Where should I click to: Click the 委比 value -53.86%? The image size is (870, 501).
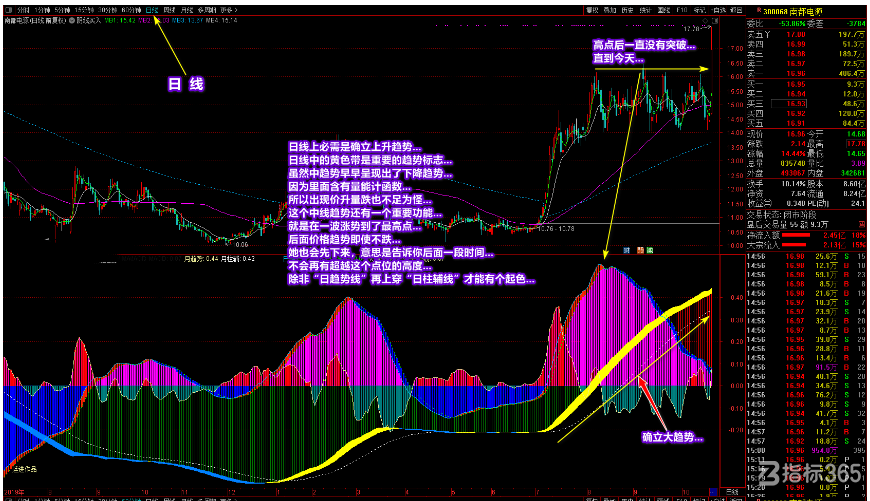click(792, 24)
